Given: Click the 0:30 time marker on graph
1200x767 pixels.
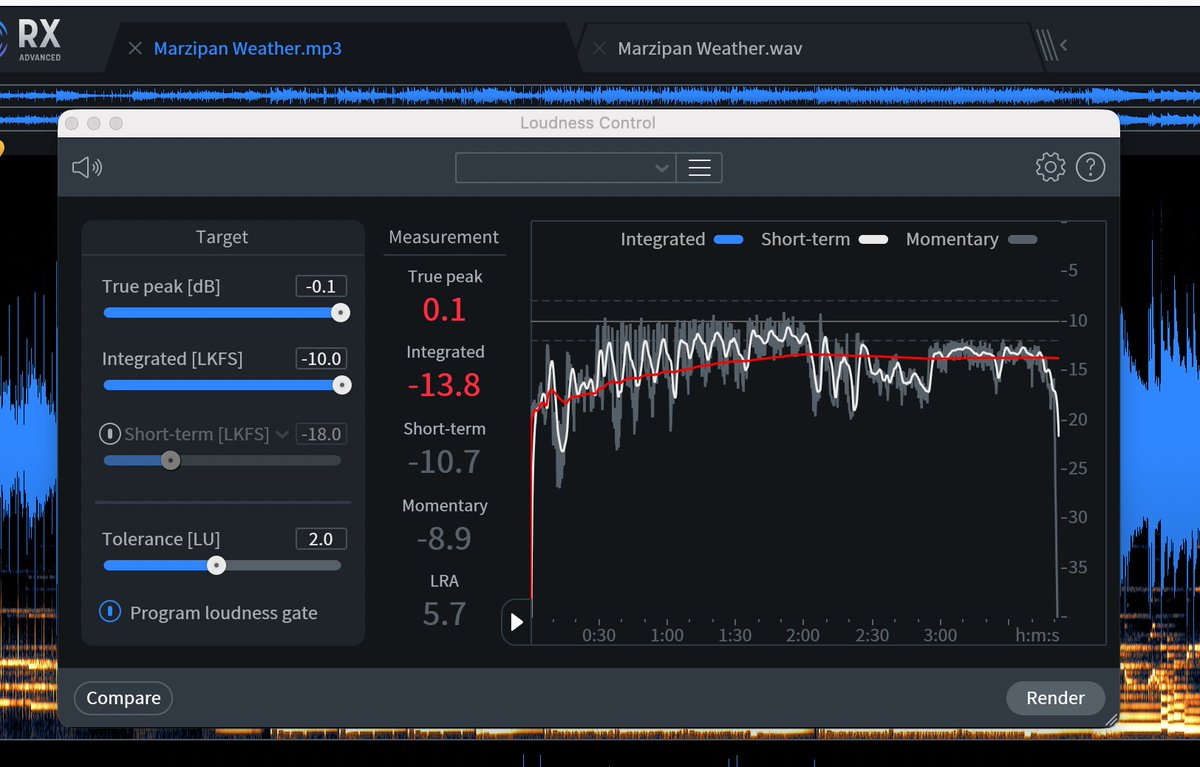Looking at the screenshot, I should coord(599,635).
